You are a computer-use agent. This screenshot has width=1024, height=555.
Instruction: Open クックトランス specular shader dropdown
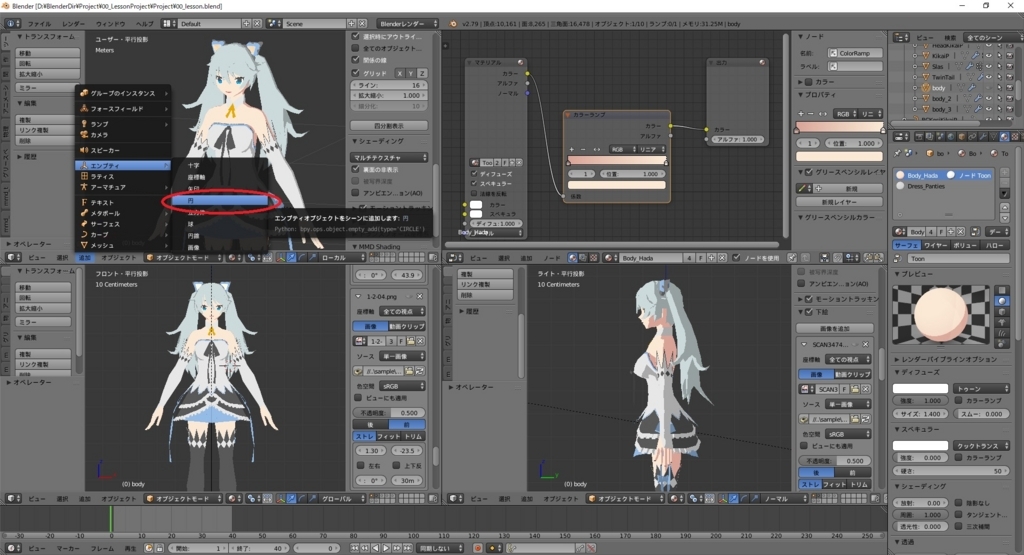point(981,445)
